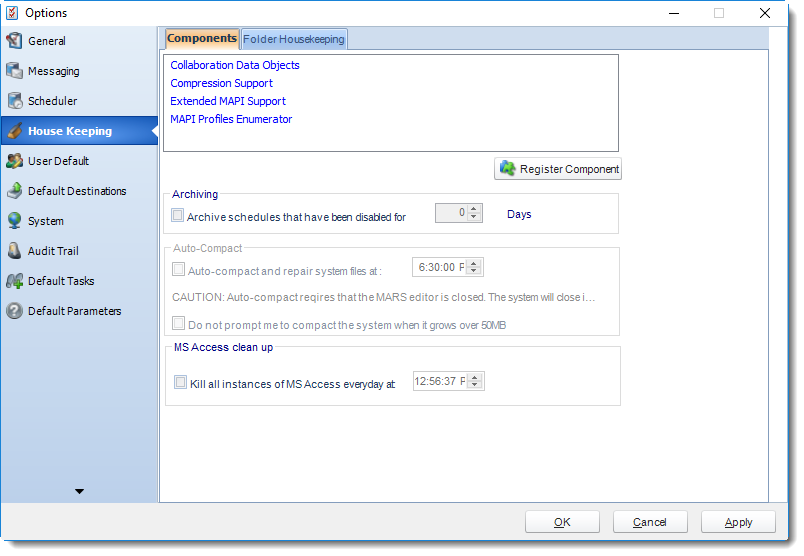Viewport: 804px width, 556px height.
Task: Select Compression Support component
Action: (x=222, y=83)
